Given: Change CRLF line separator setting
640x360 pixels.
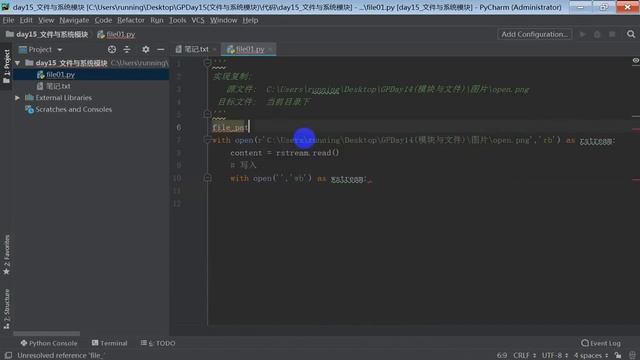Looking at the screenshot, I should [524, 356].
